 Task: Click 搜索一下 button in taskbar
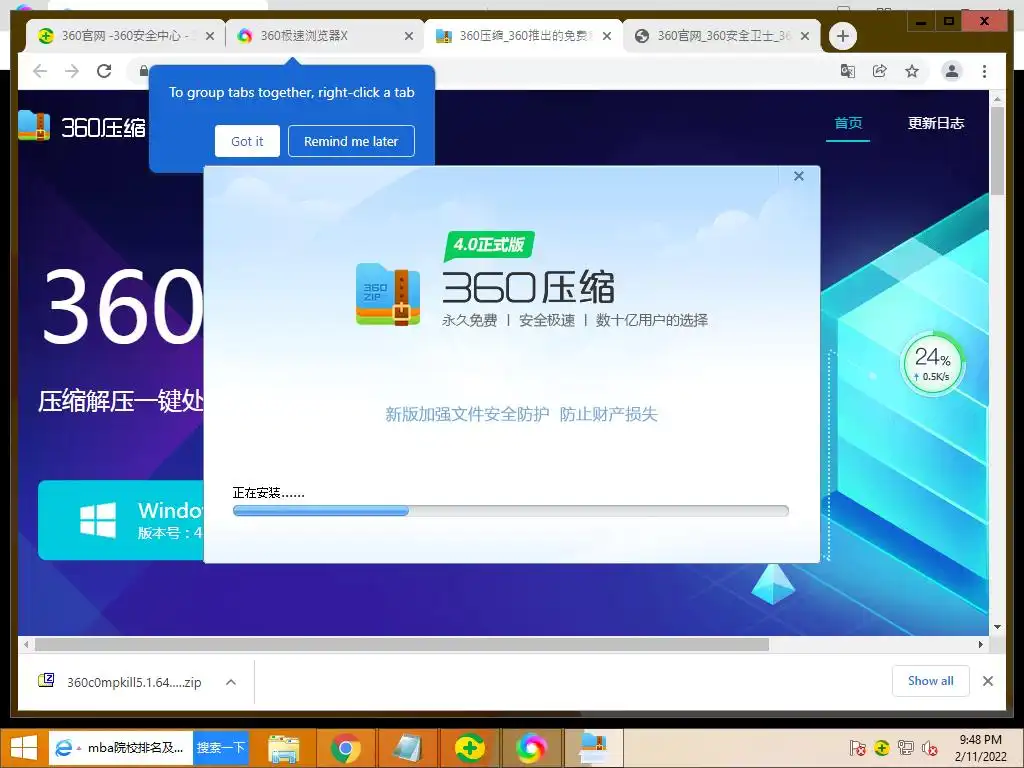point(221,748)
